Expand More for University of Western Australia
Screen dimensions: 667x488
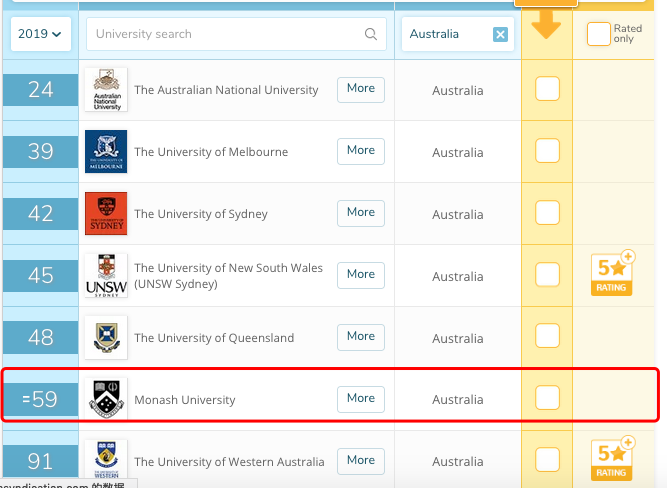[x=361, y=461]
